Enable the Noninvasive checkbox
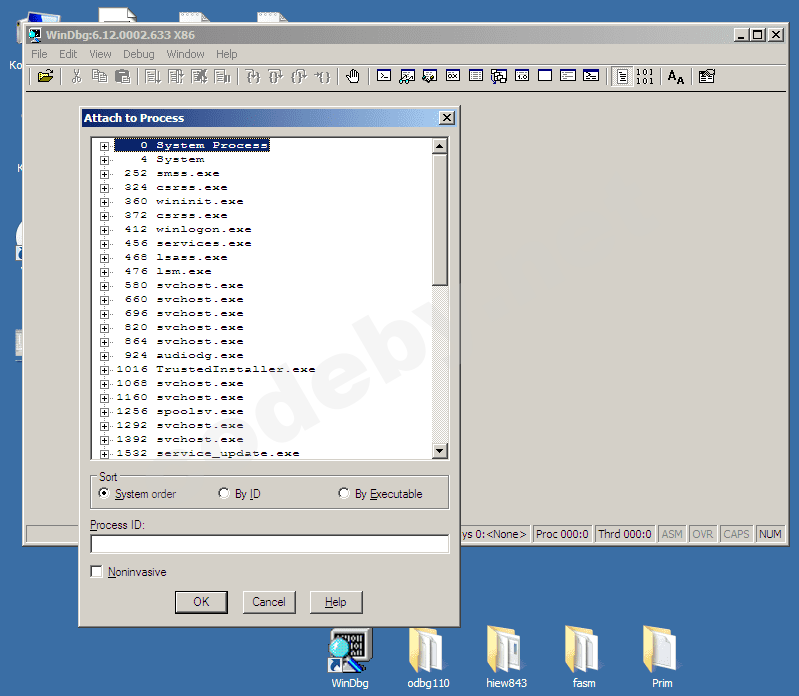 [x=97, y=572]
